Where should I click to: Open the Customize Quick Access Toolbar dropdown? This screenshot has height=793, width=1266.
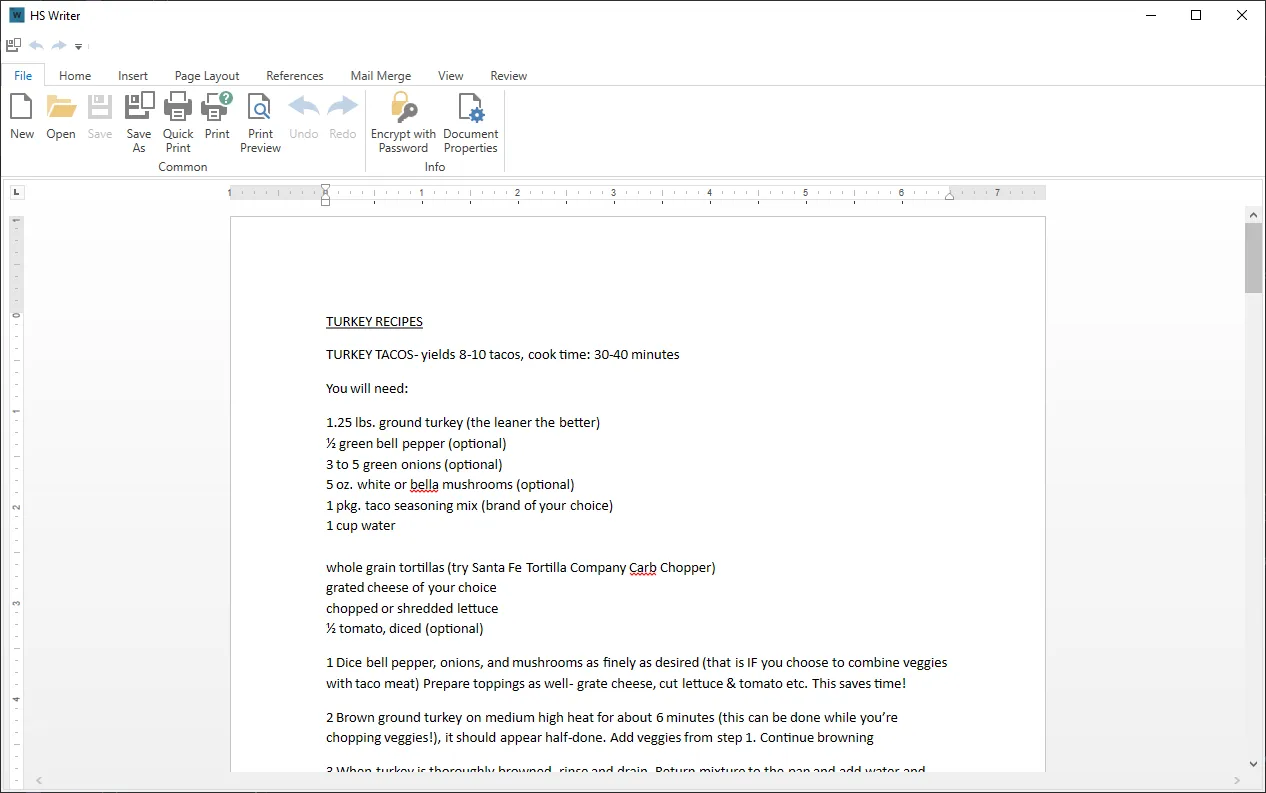(78, 46)
